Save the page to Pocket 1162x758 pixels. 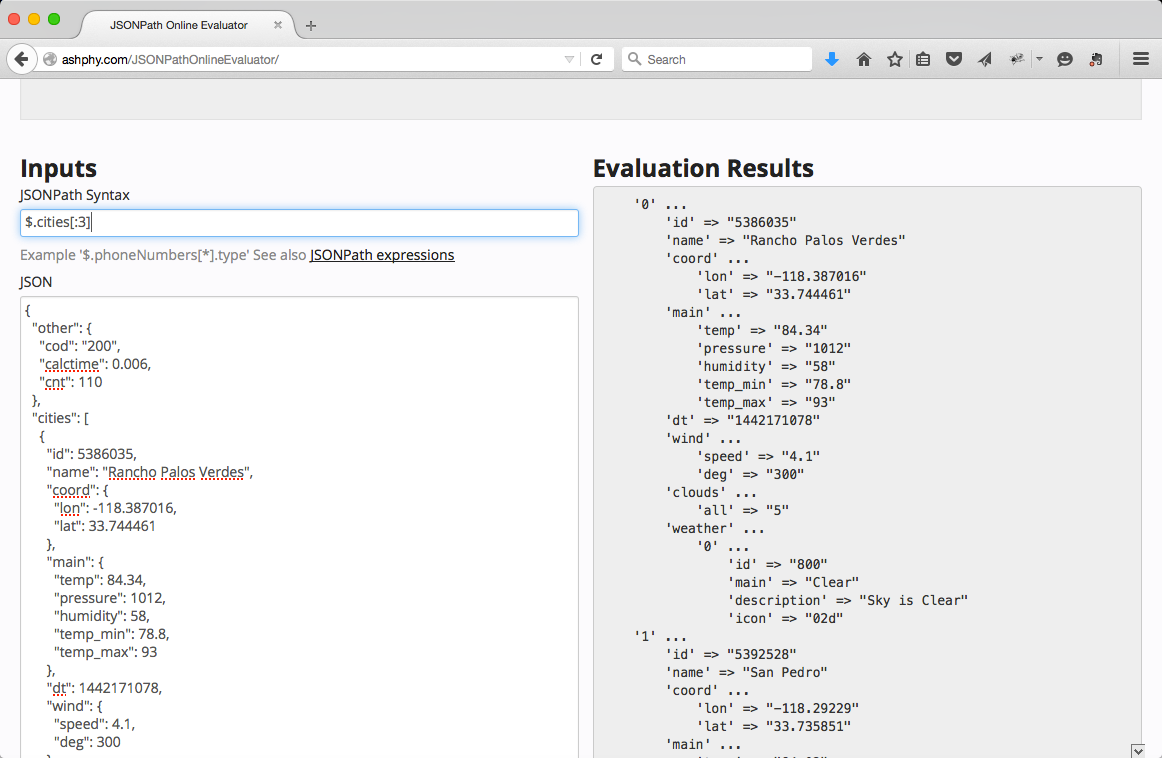pyautogui.click(x=954, y=59)
